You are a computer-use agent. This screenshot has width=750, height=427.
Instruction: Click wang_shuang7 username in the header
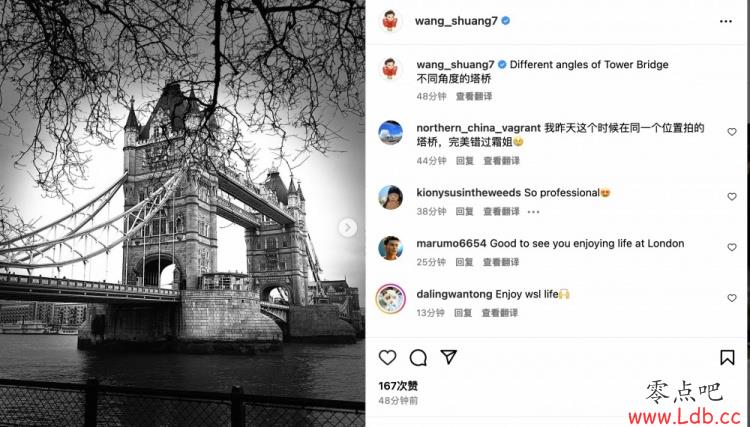[456, 21]
